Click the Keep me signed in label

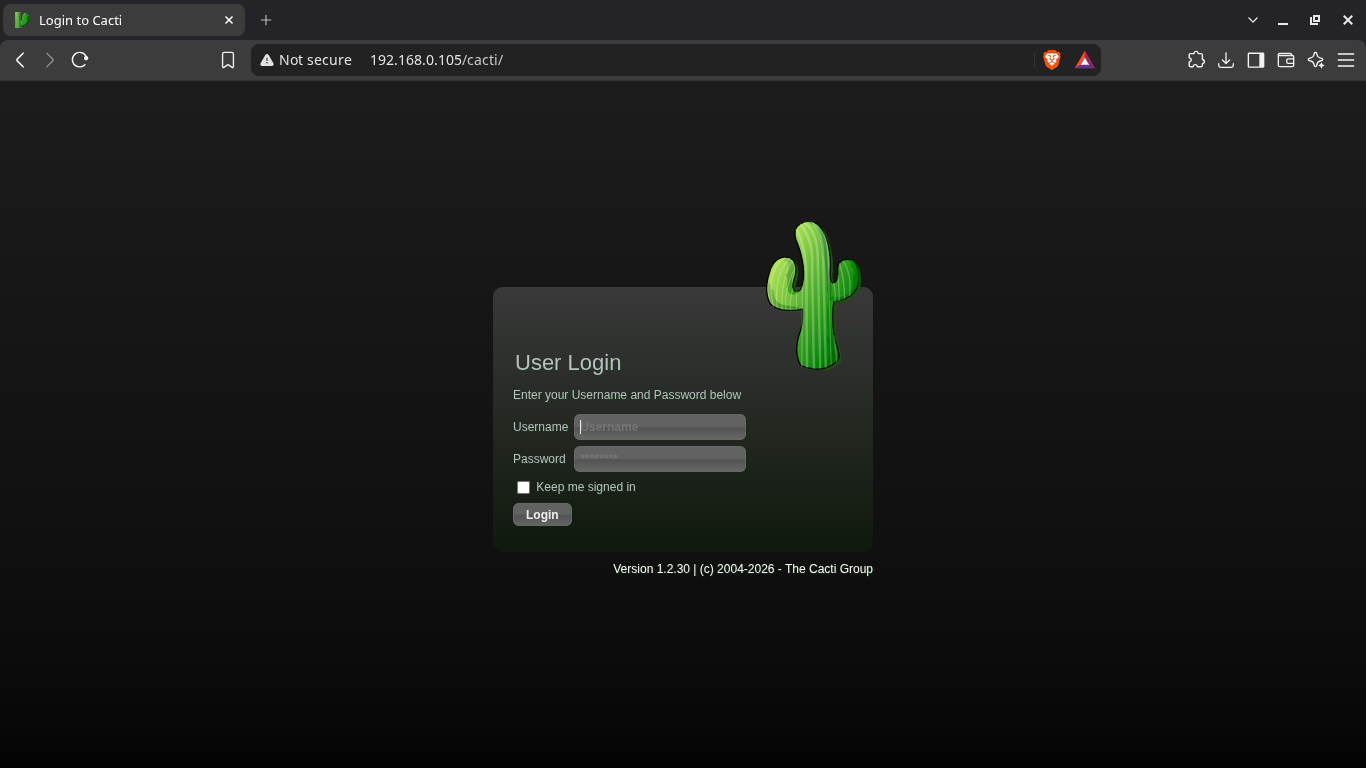click(586, 487)
